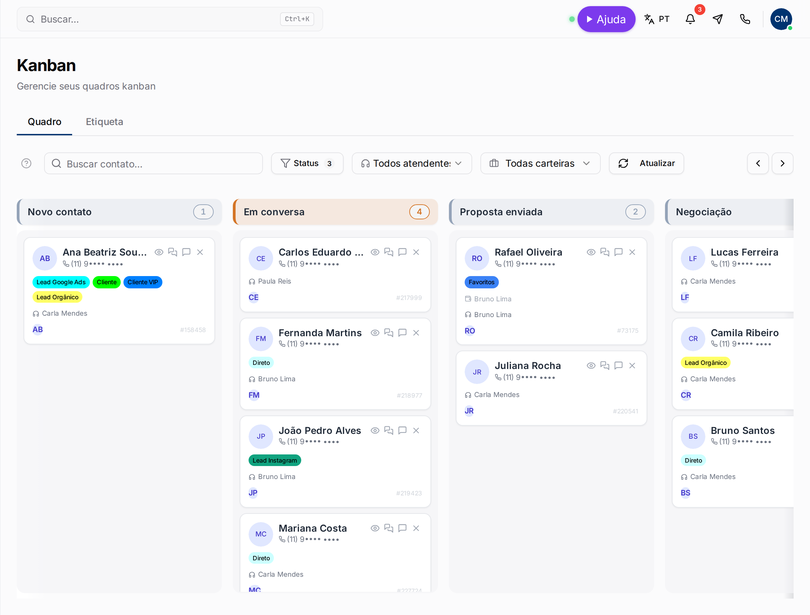The width and height of the screenshot is (810, 615).
Task: Click the card number #217999
Action: (409, 297)
